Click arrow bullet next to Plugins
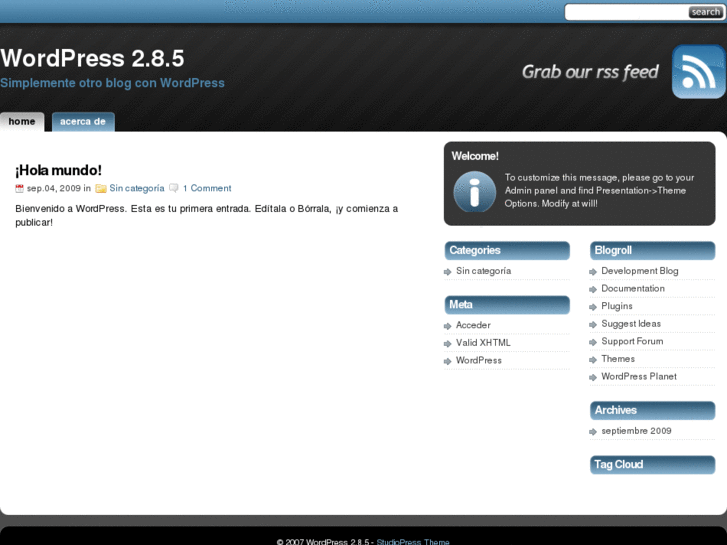Screen dimensions: 727x545 click(x=593, y=307)
